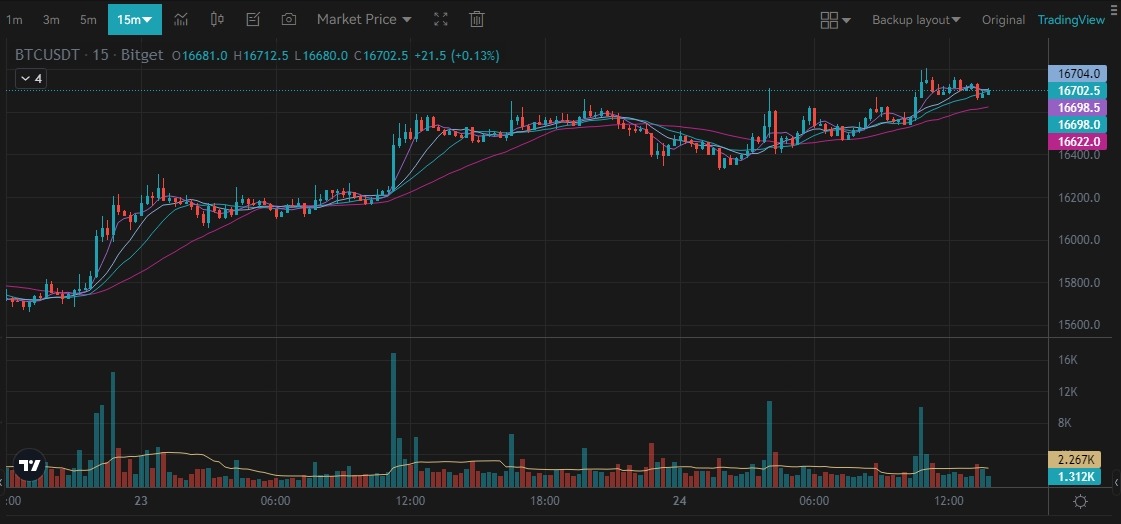
Task: Open the 15m timeframe dropdown
Action: [x=134, y=19]
